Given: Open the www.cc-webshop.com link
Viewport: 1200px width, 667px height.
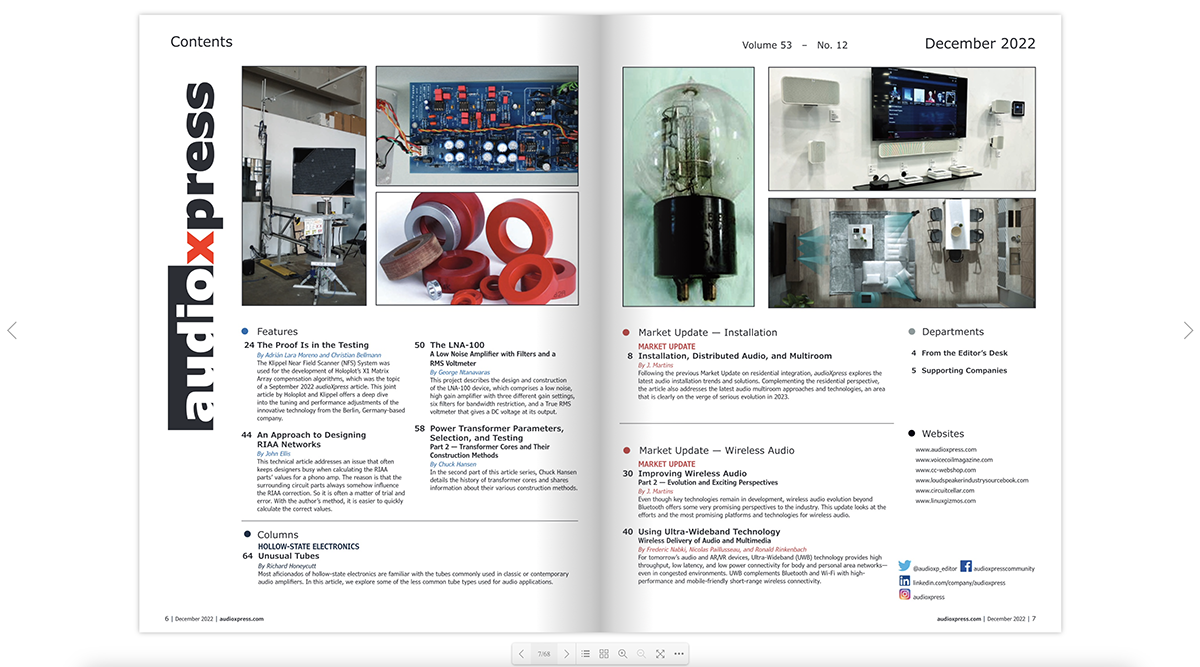Looking at the screenshot, I should [x=945, y=470].
